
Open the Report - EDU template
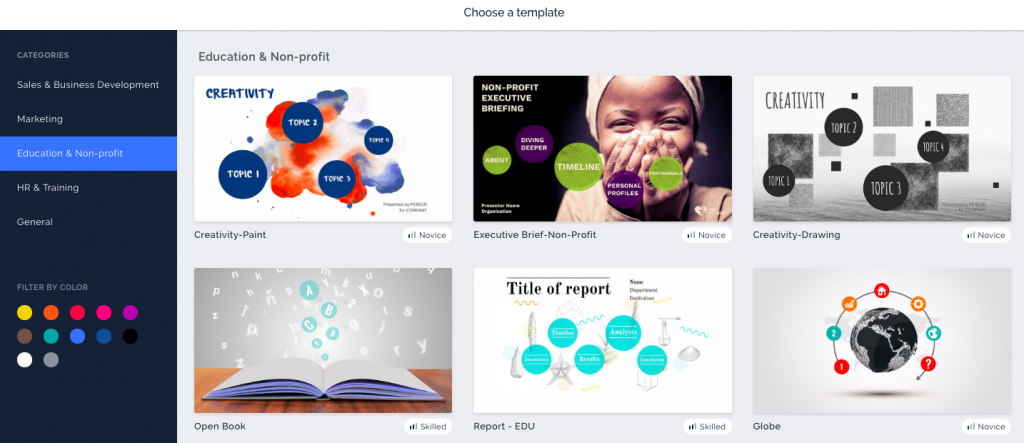(602, 340)
